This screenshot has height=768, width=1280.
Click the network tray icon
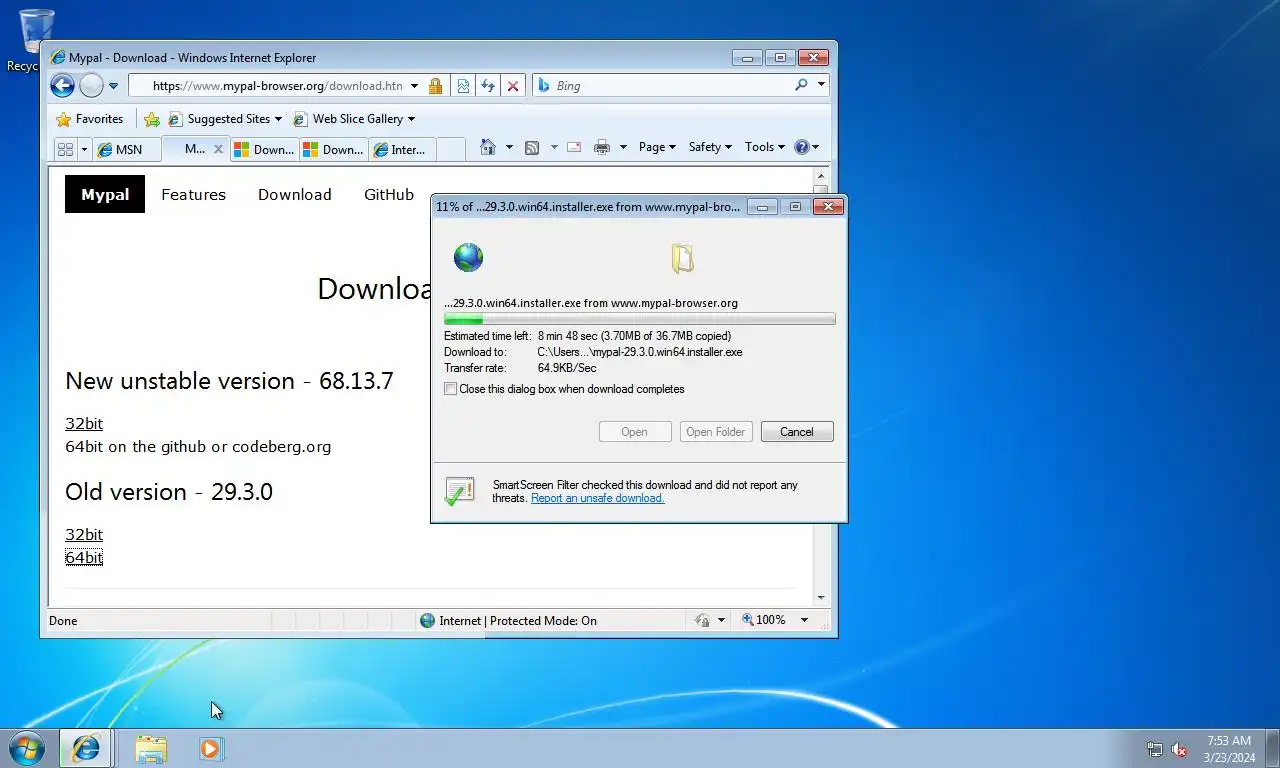pyautogui.click(x=1155, y=749)
